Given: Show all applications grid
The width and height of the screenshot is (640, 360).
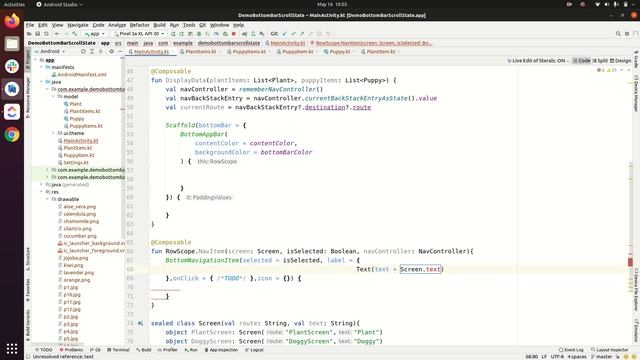Looking at the screenshot, I should click(x=12, y=349).
